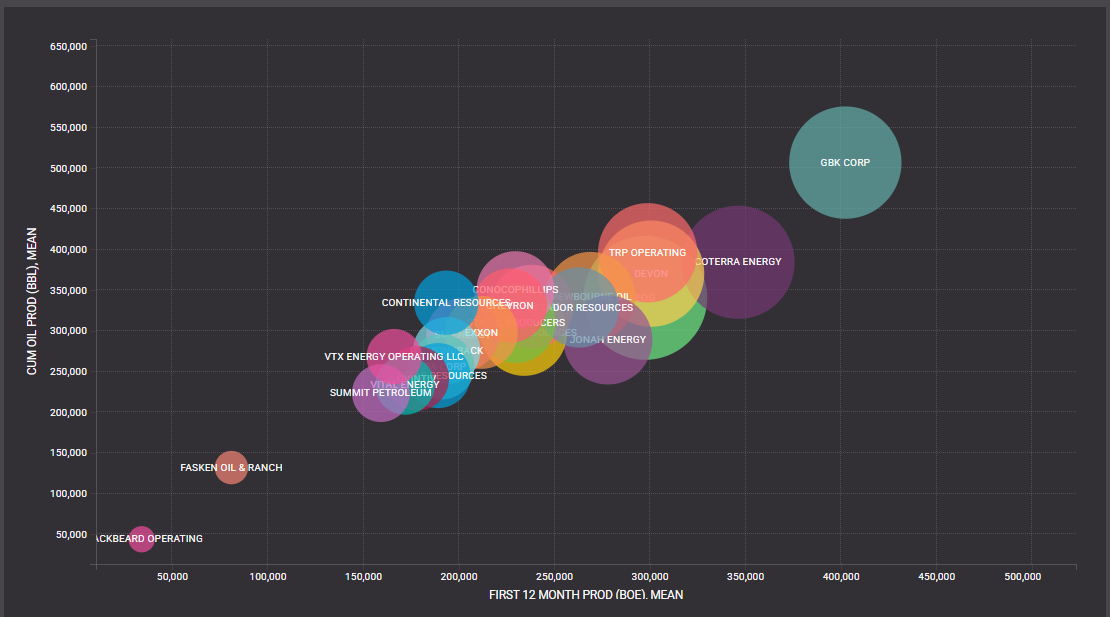Click the 150,000 Y-axis tick label

pos(68,453)
